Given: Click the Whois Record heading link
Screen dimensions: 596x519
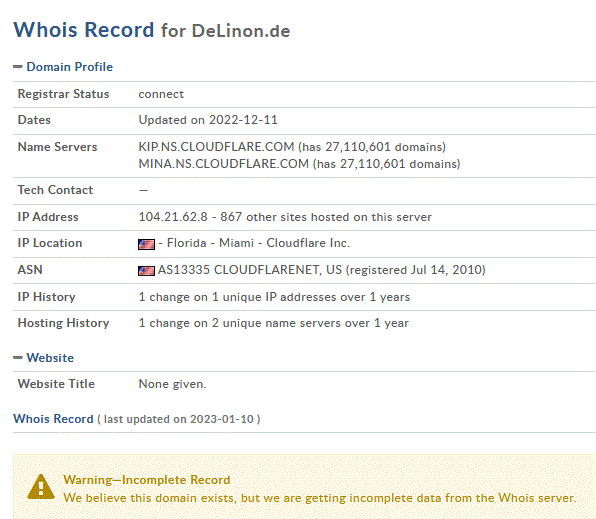Looking at the screenshot, I should point(53,419).
